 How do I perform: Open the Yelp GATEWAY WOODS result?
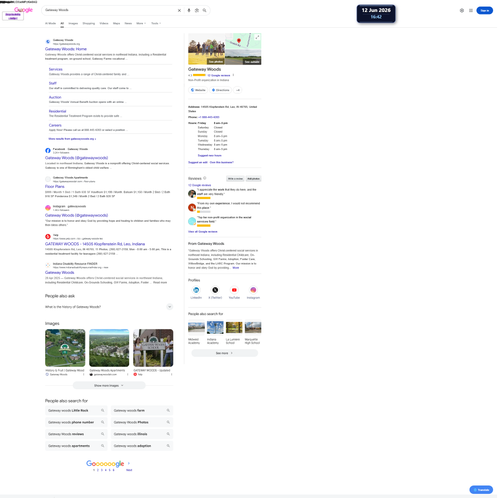(95, 244)
